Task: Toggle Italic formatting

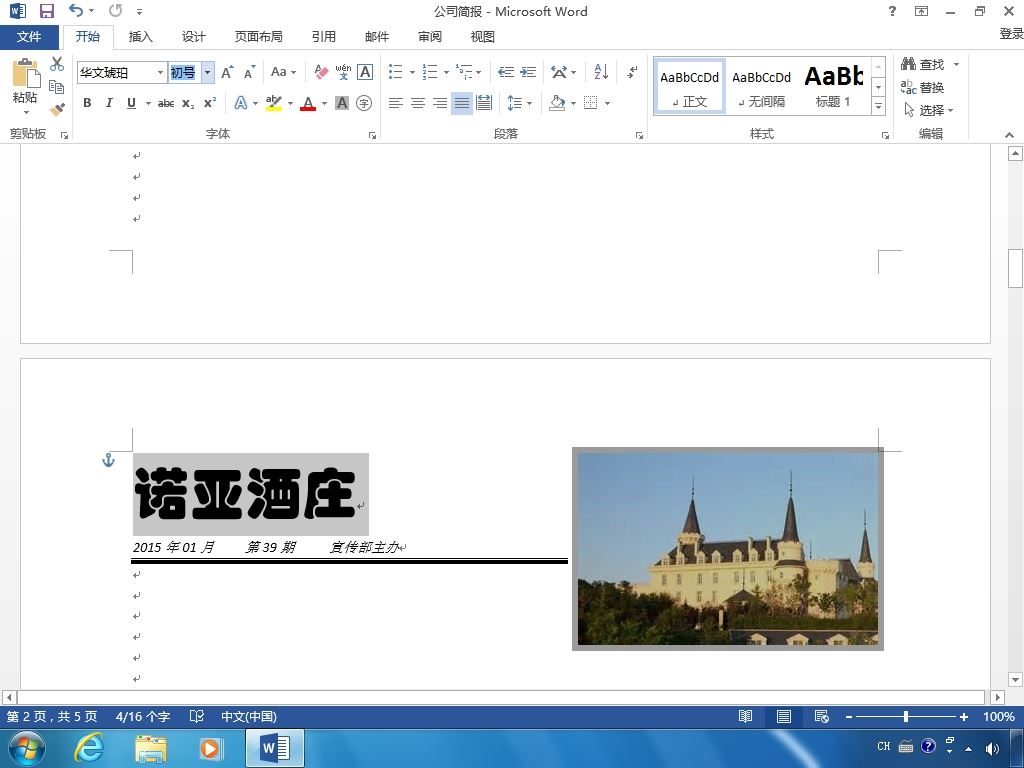Action: (109, 103)
